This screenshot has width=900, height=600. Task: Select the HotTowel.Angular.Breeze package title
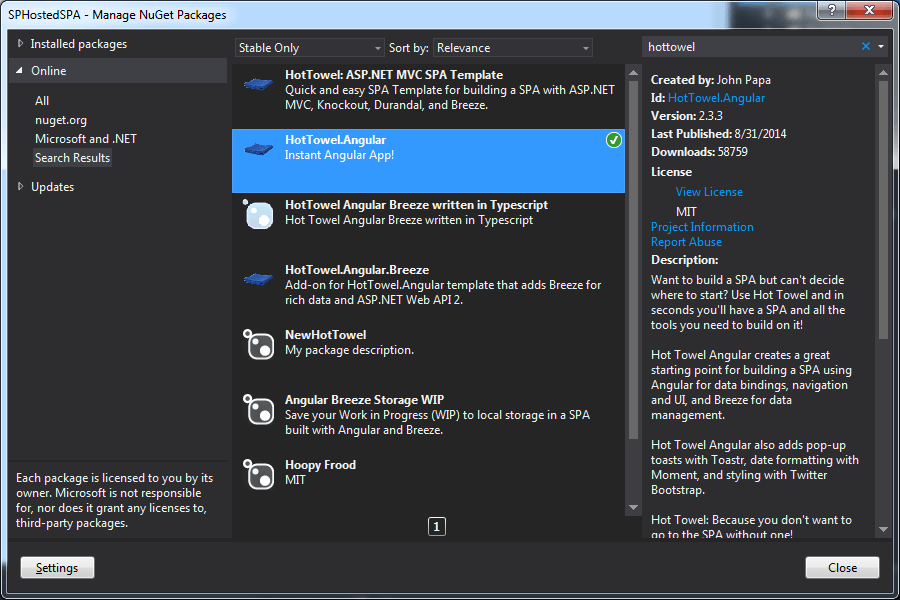click(357, 270)
